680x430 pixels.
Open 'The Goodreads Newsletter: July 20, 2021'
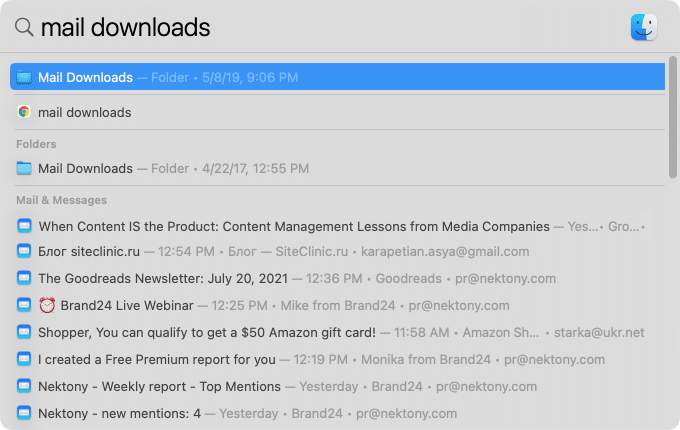pyautogui.click(x=337, y=278)
